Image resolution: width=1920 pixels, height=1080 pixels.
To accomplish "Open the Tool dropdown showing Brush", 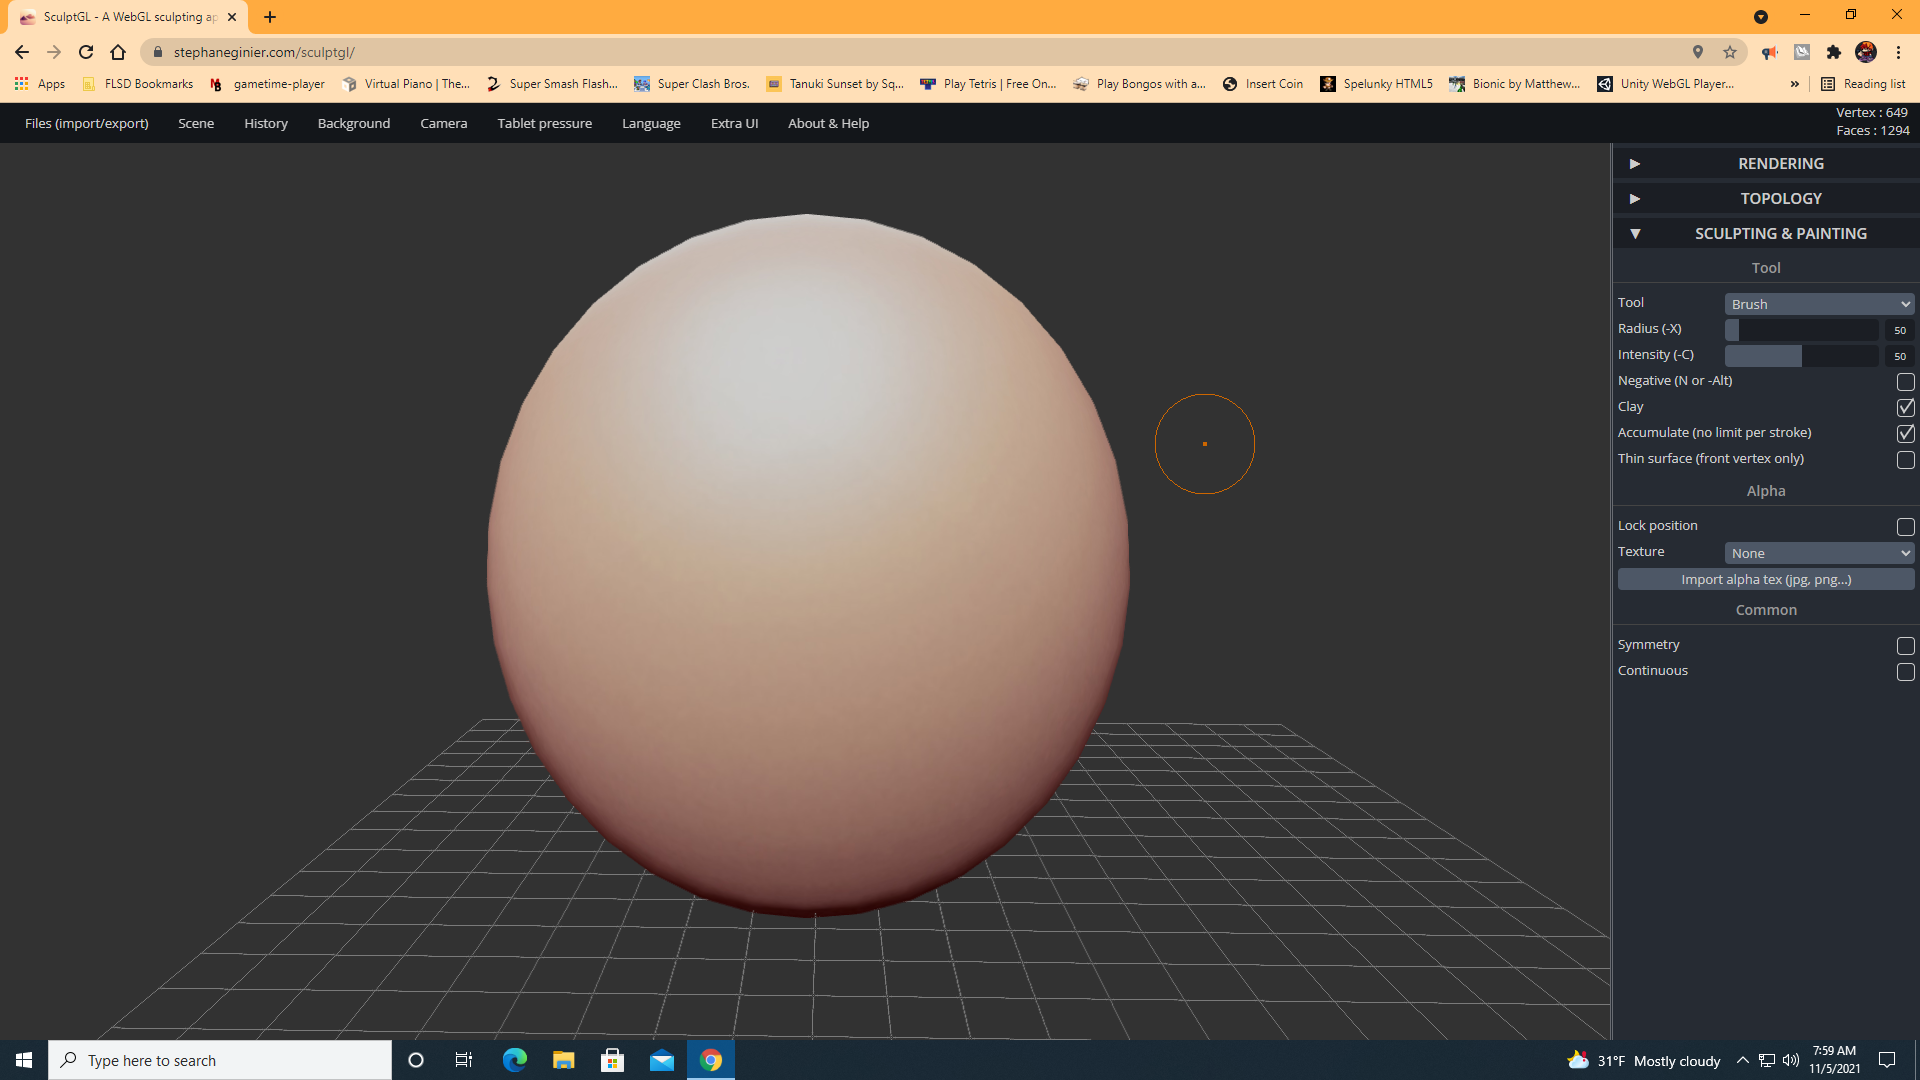I will pyautogui.click(x=1818, y=303).
